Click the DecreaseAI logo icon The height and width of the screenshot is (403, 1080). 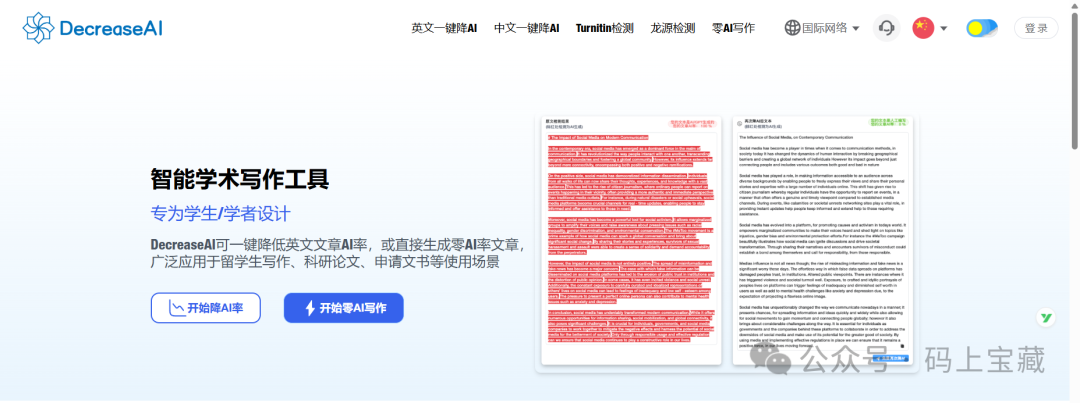[x=38, y=28]
